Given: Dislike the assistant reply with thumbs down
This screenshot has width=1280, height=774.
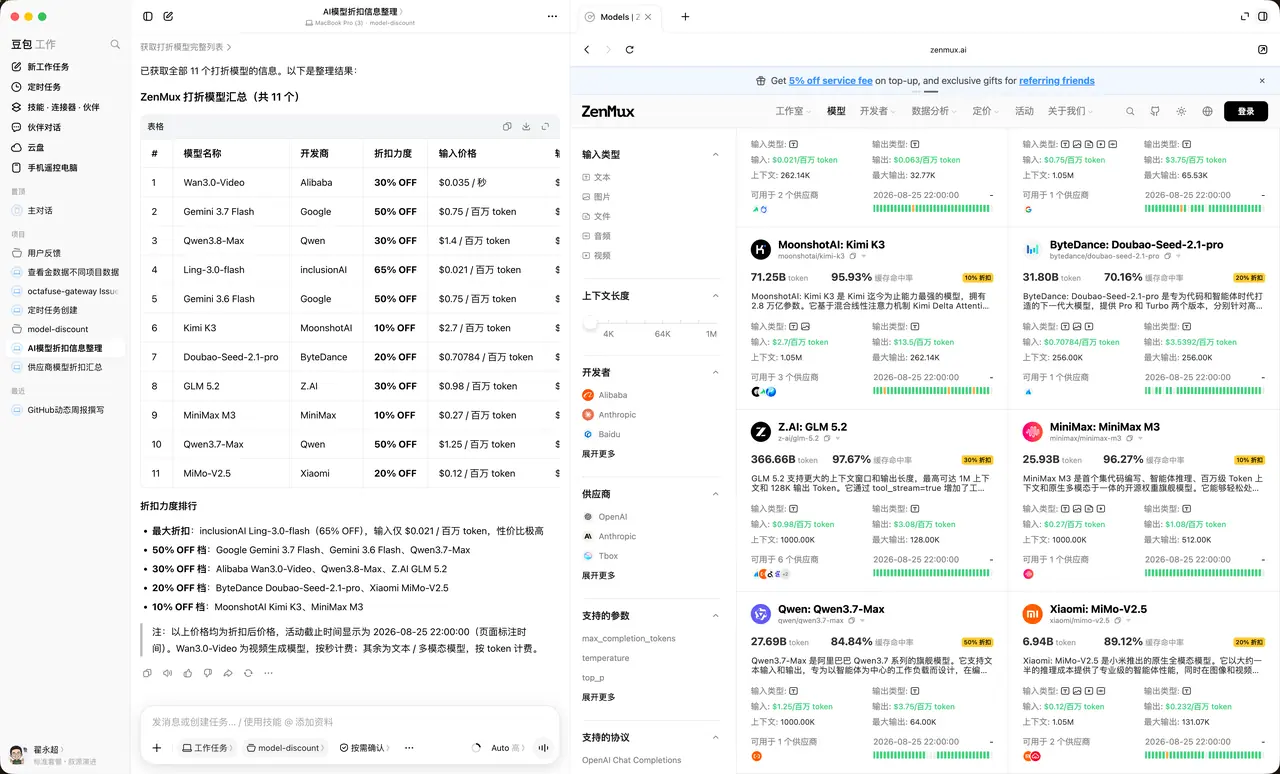Looking at the screenshot, I should tap(208, 674).
